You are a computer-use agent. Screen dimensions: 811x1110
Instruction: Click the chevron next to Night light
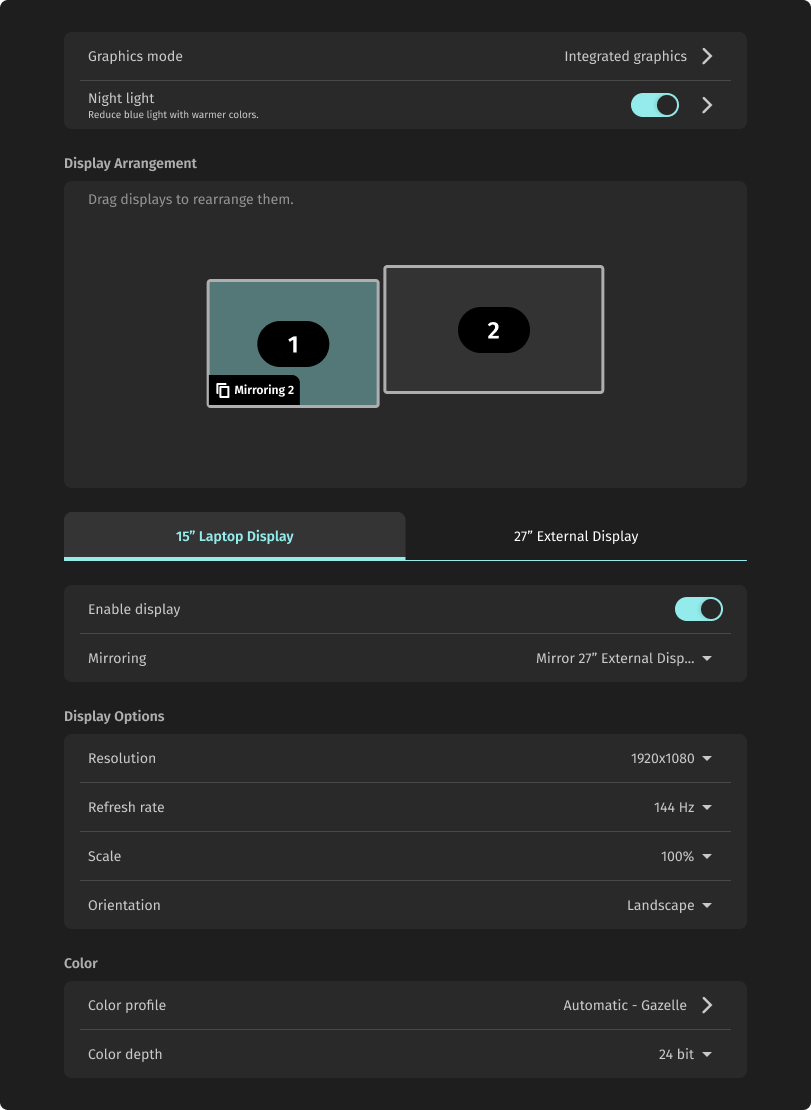tap(707, 105)
